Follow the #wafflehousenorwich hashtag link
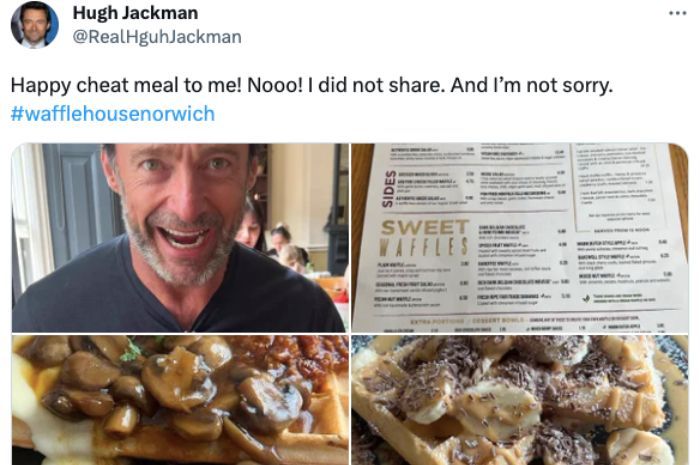 tap(113, 113)
